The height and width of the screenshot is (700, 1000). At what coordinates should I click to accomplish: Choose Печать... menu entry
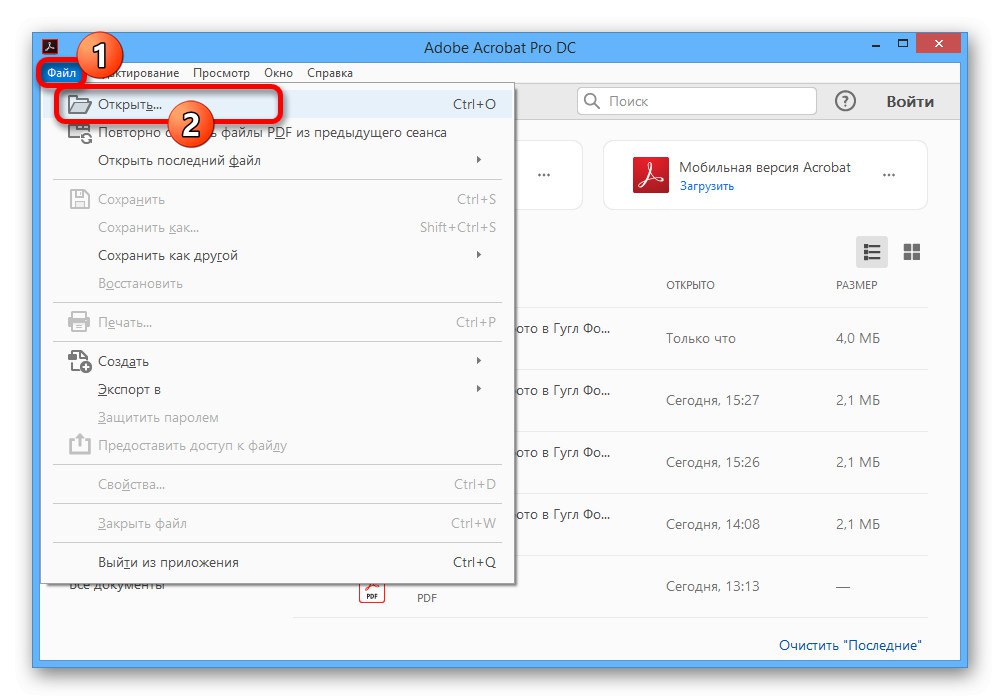coord(277,323)
